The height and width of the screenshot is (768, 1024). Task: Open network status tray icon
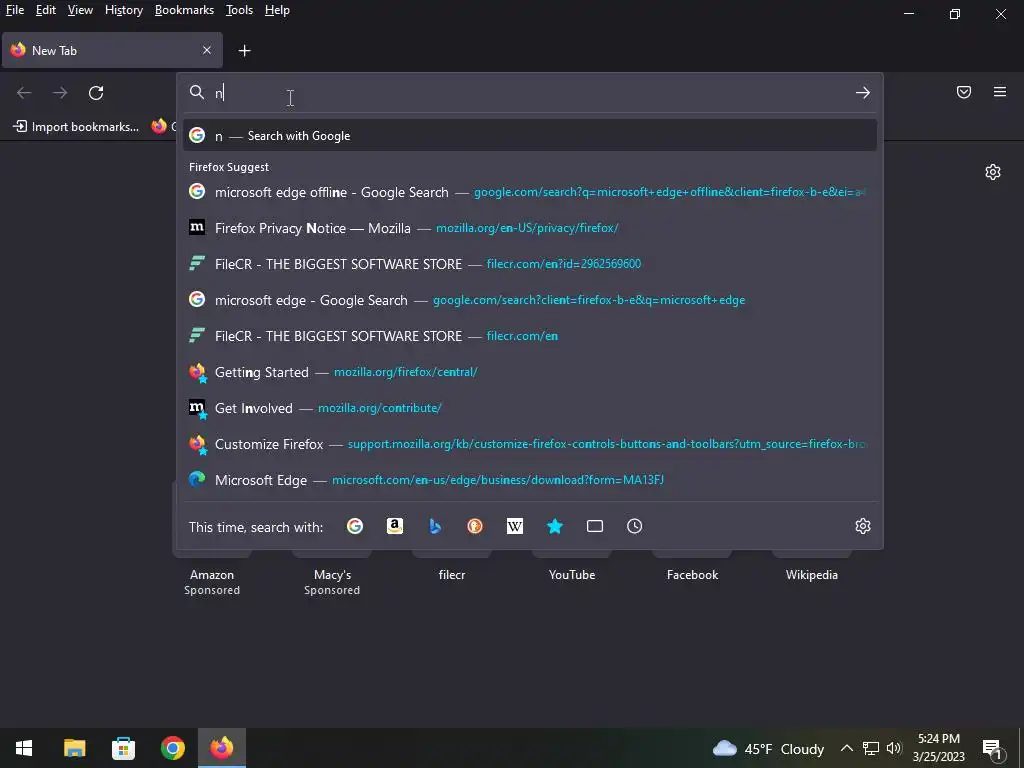pyautogui.click(x=871, y=748)
